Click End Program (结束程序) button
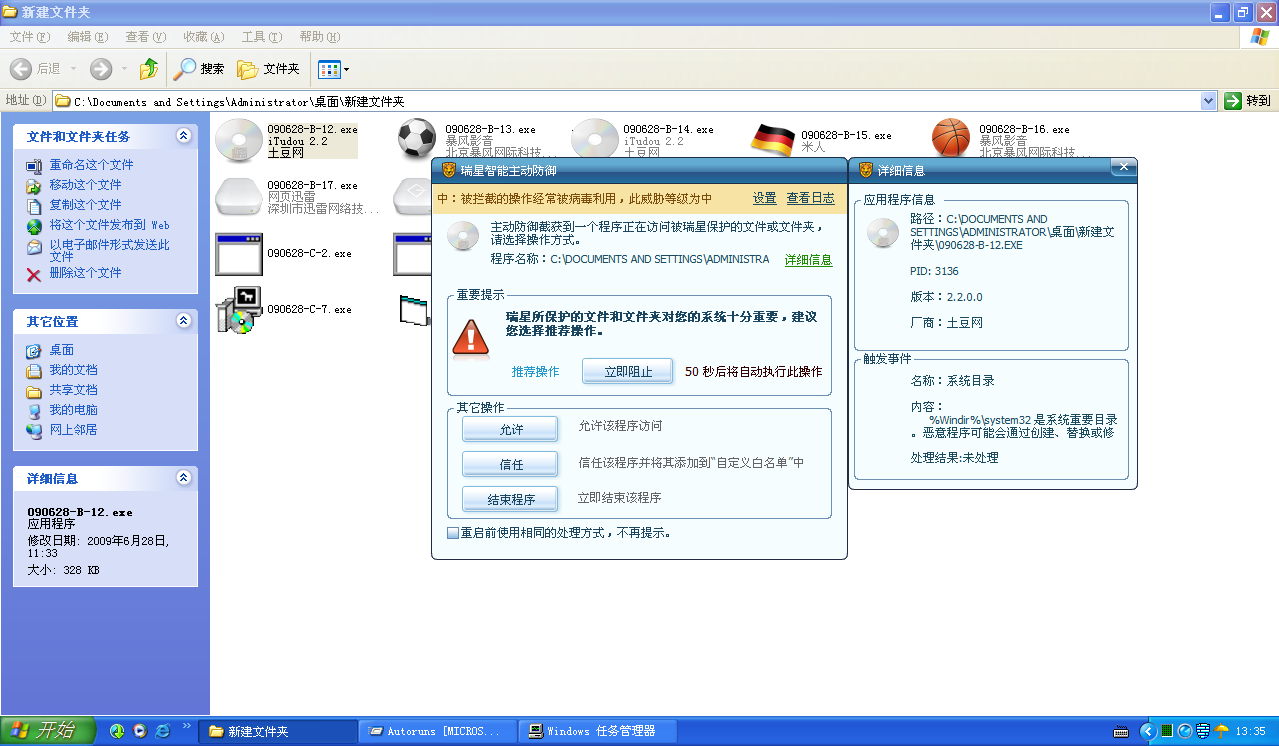The width and height of the screenshot is (1279, 746). [511, 500]
